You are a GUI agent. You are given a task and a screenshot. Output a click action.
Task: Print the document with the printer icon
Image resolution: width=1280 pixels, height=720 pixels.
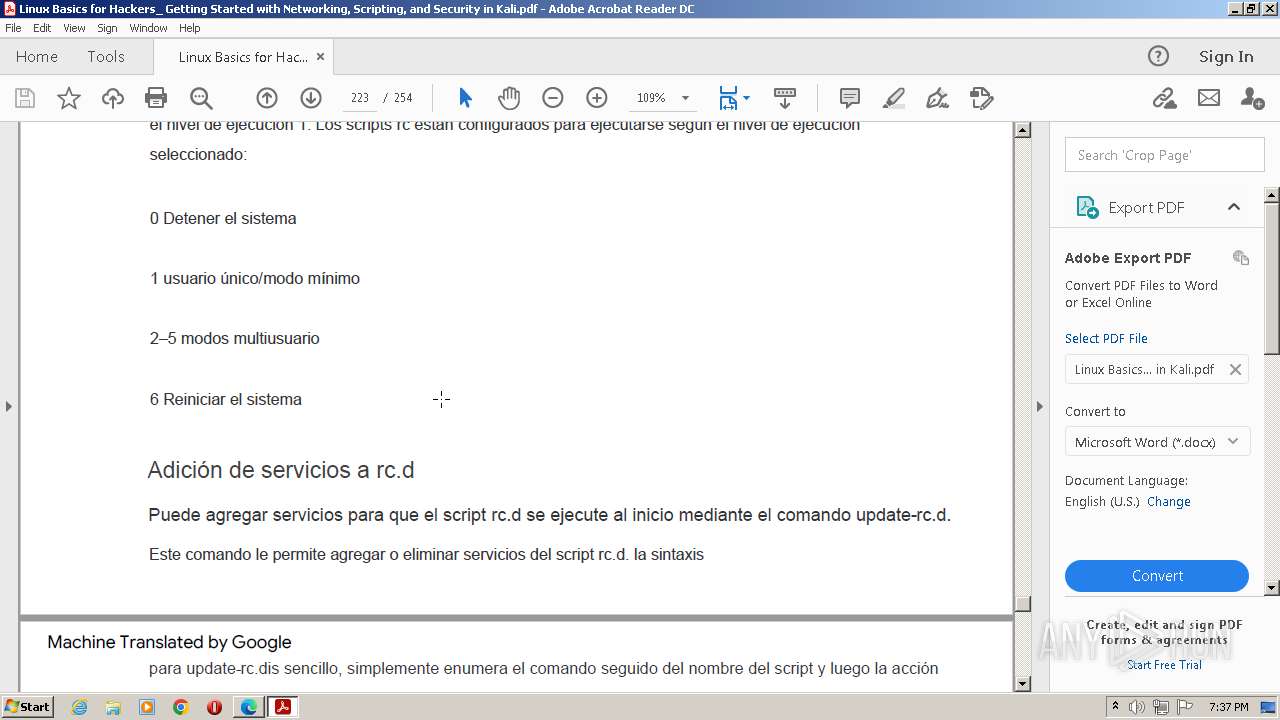pyautogui.click(x=156, y=98)
